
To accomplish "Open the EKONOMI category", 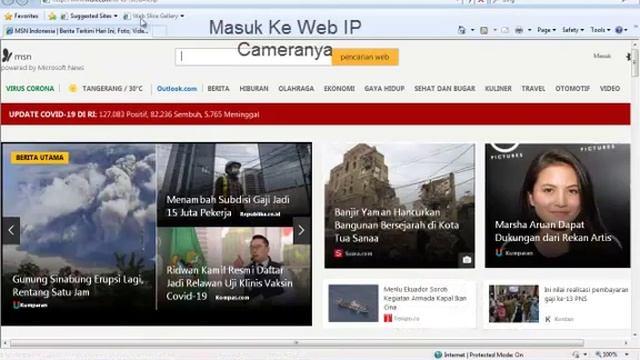I will [339, 89].
